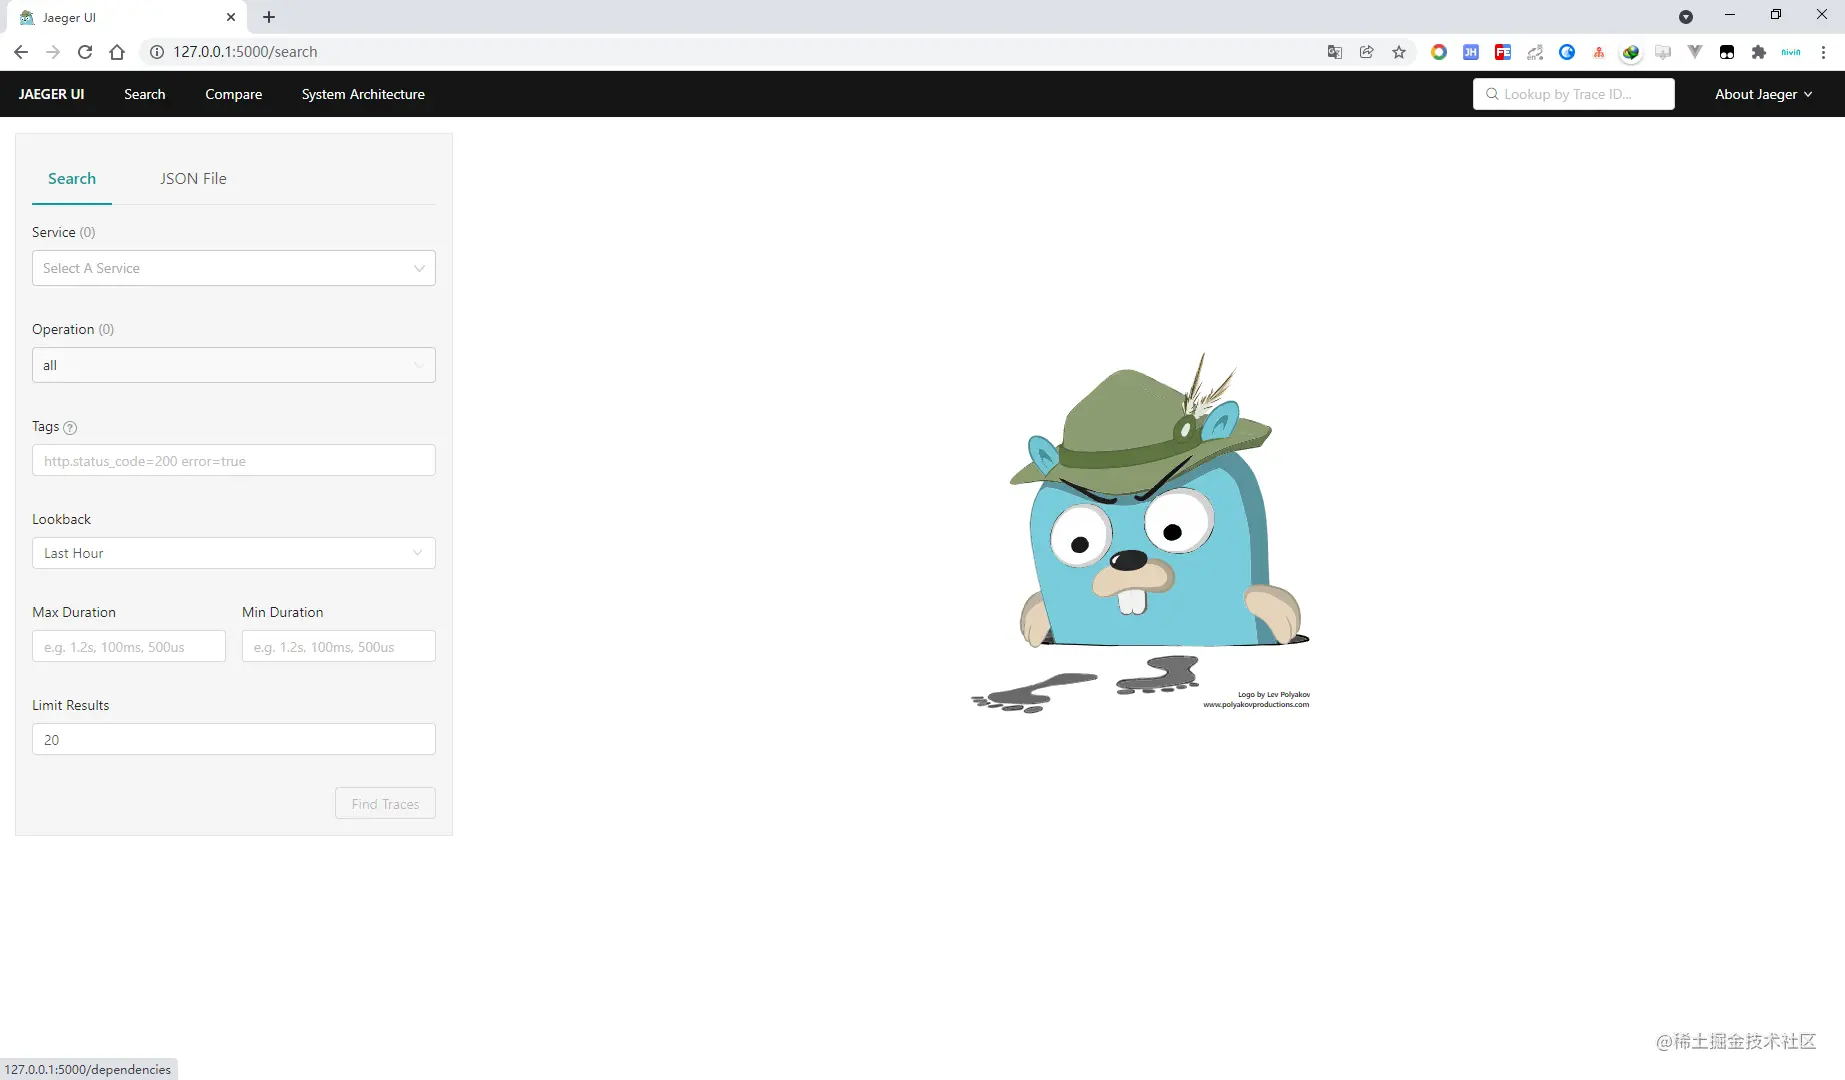Bookmark this page with the star
This screenshot has width=1845, height=1080.
(1399, 52)
